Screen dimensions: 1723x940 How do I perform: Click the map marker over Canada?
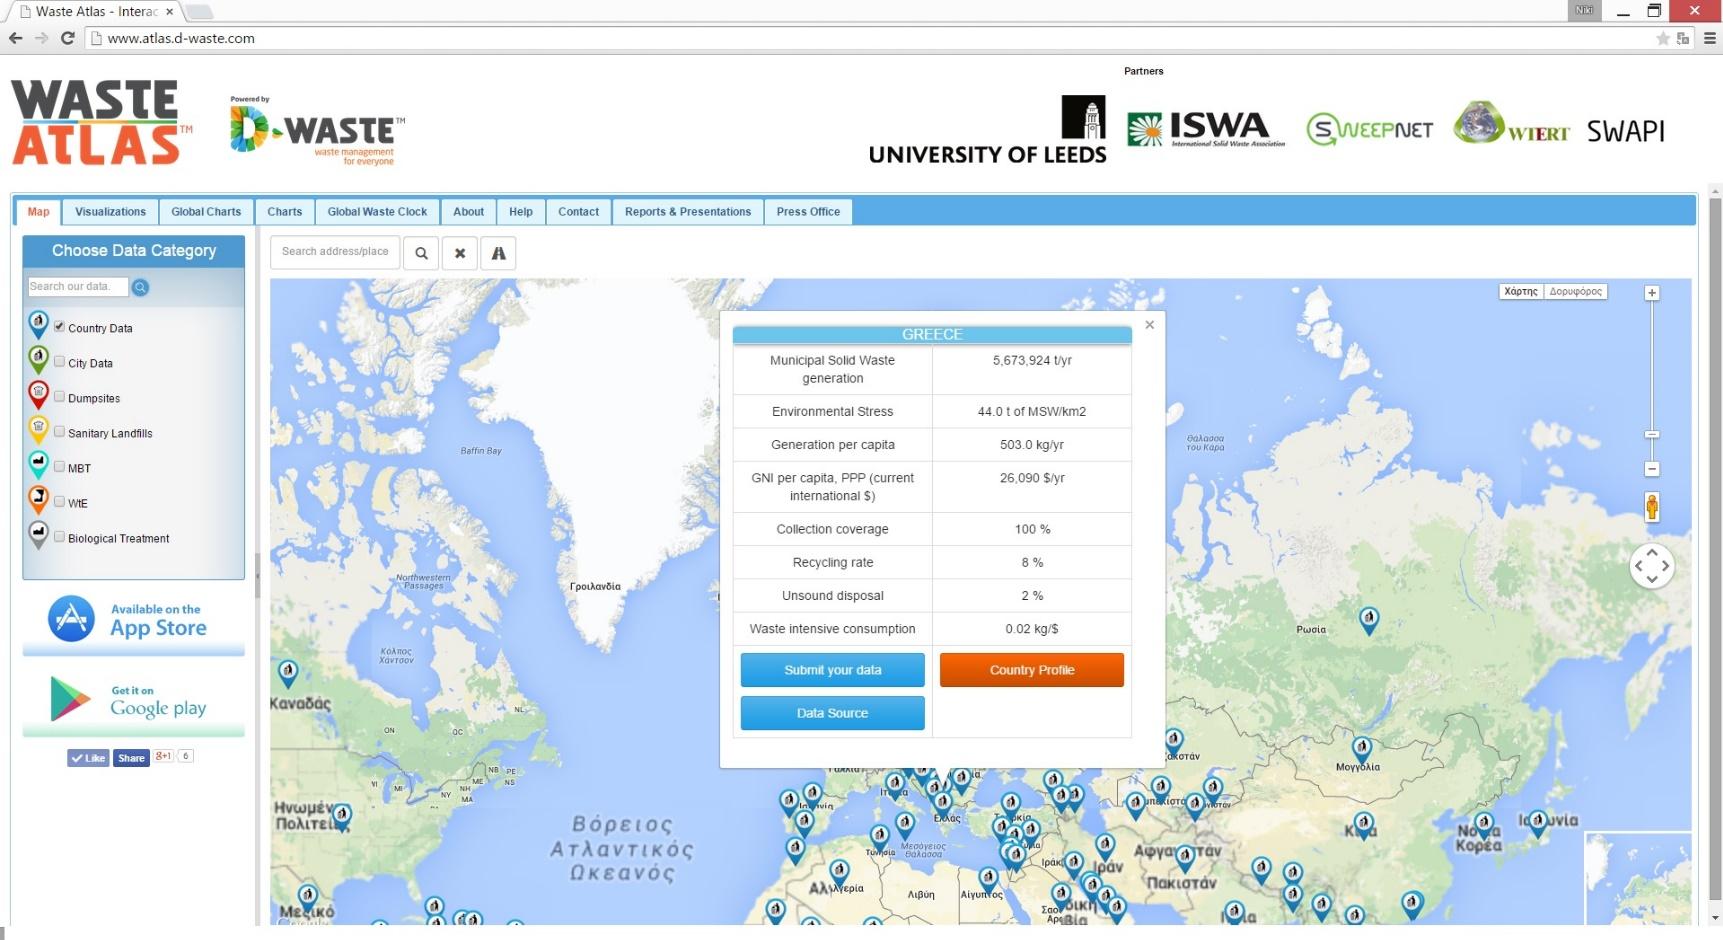point(288,672)
